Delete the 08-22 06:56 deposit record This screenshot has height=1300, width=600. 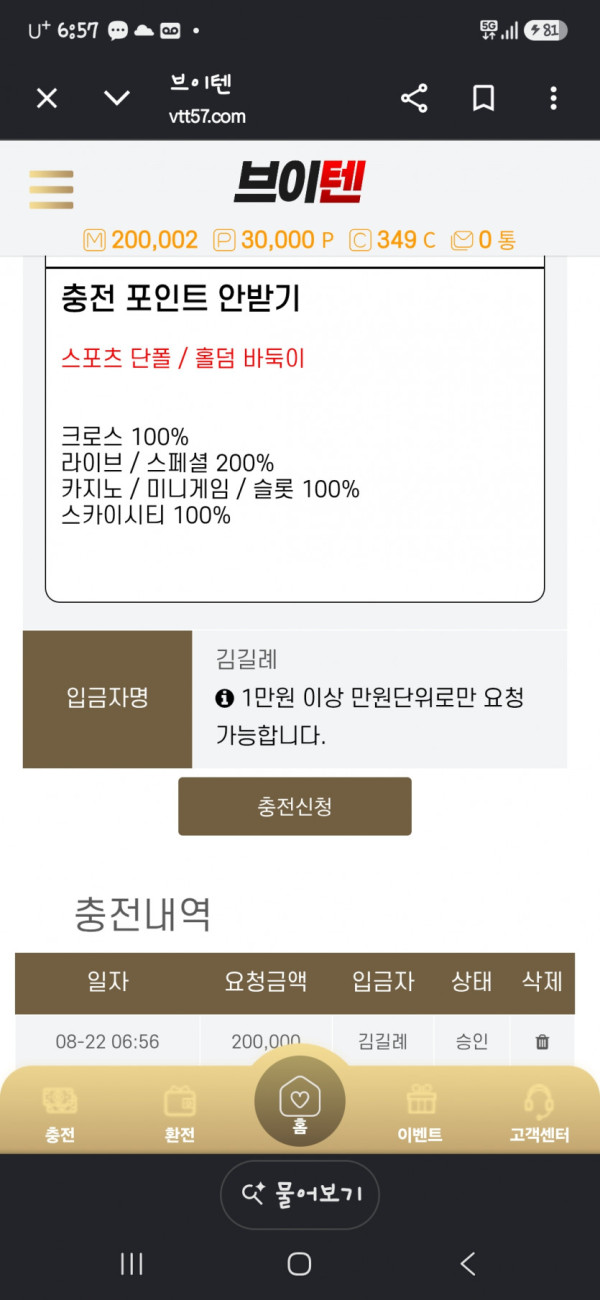click(542, 1041)
